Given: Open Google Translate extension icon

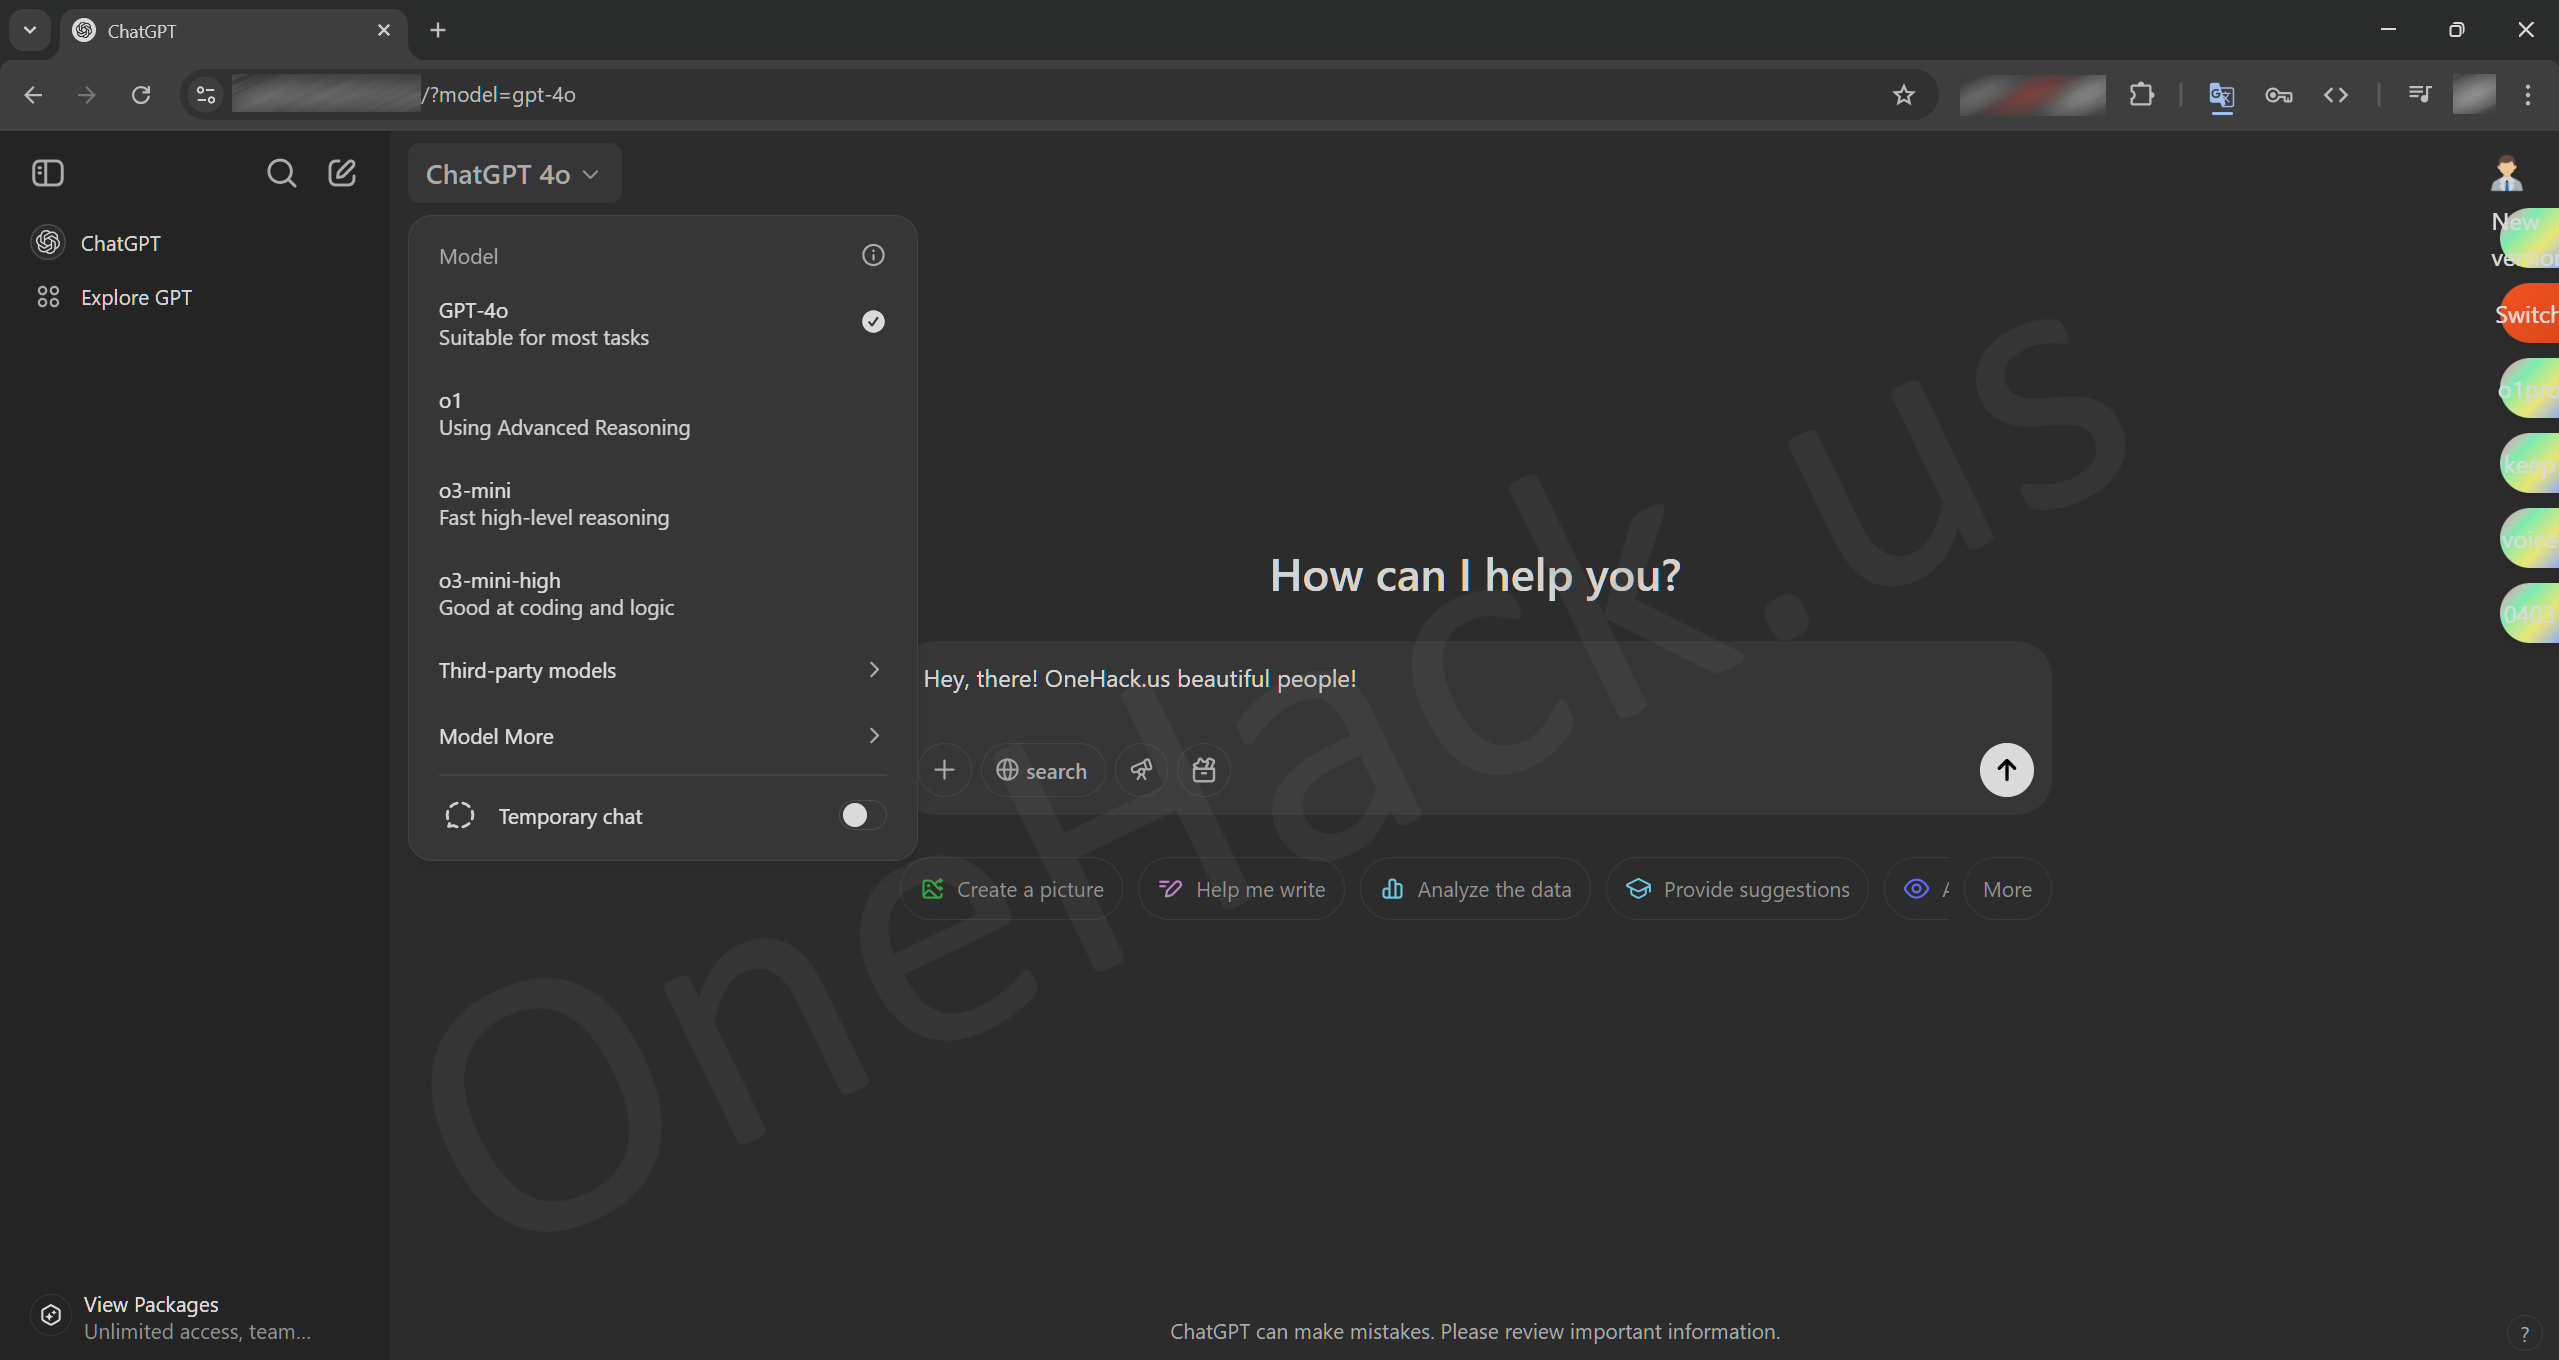Looking at the screenshot, I should 2221,95.
